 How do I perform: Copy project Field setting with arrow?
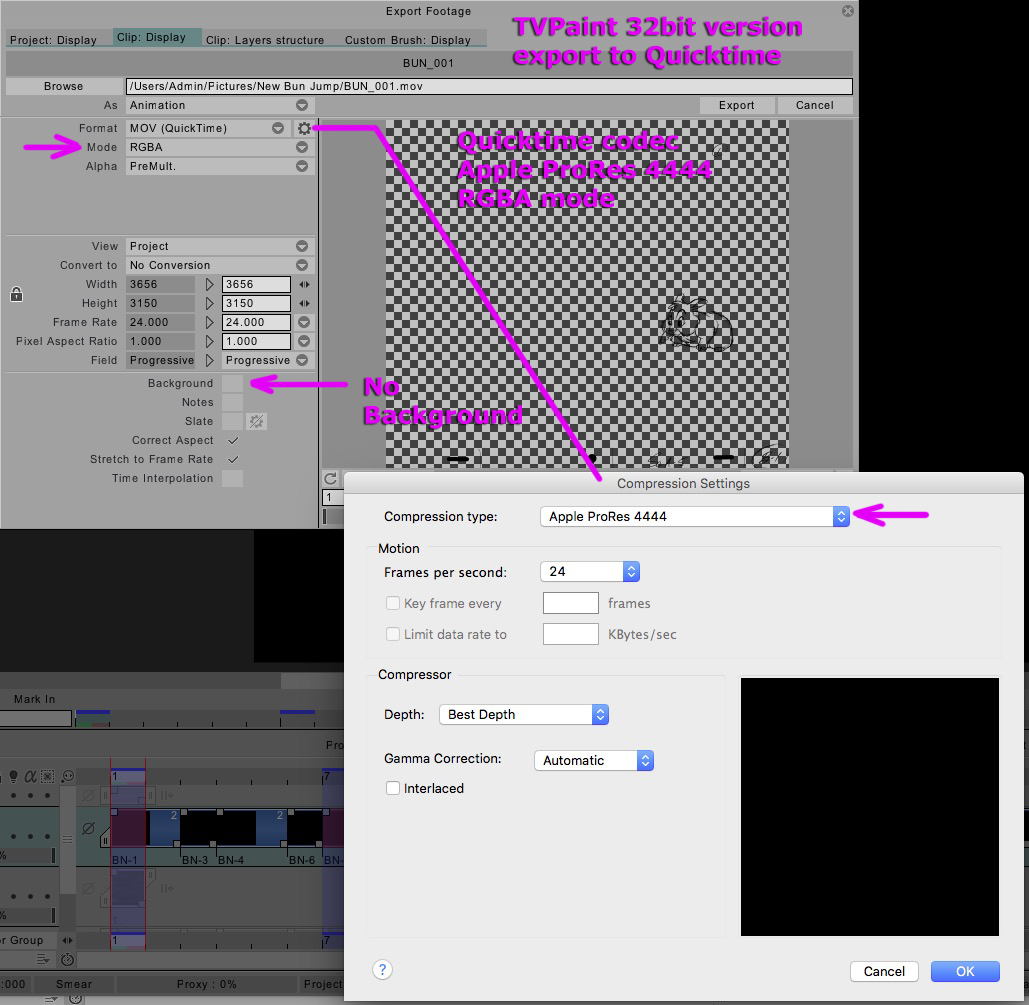tap(209, 360)
